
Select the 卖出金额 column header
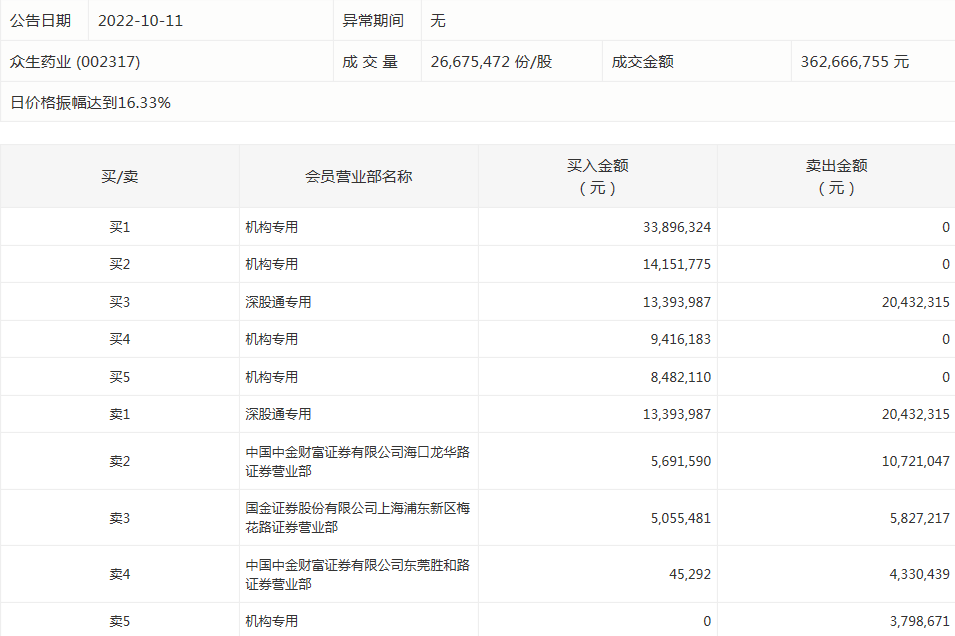(x=836, y=176)
